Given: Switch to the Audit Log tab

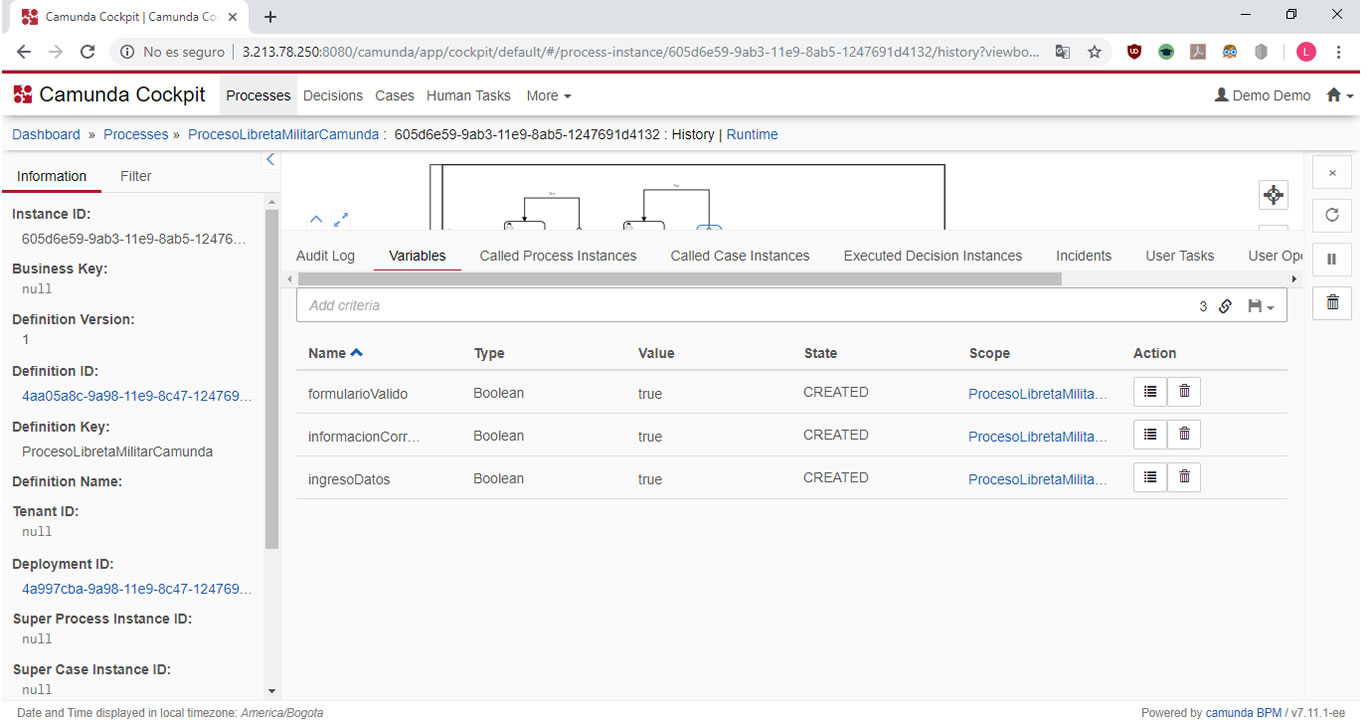Looking at the screenshot, I should coord(325,256).
